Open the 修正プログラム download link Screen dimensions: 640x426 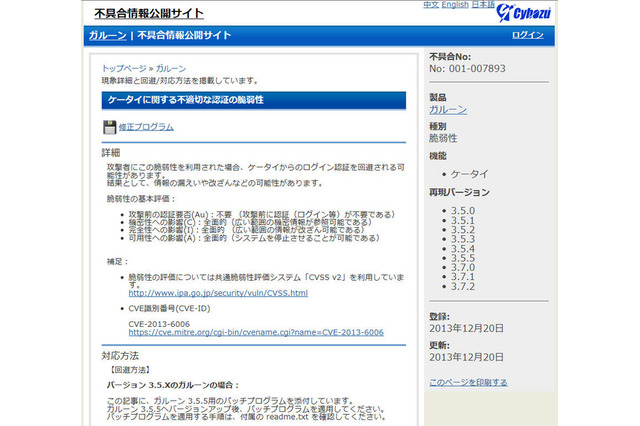pos(146,127)
